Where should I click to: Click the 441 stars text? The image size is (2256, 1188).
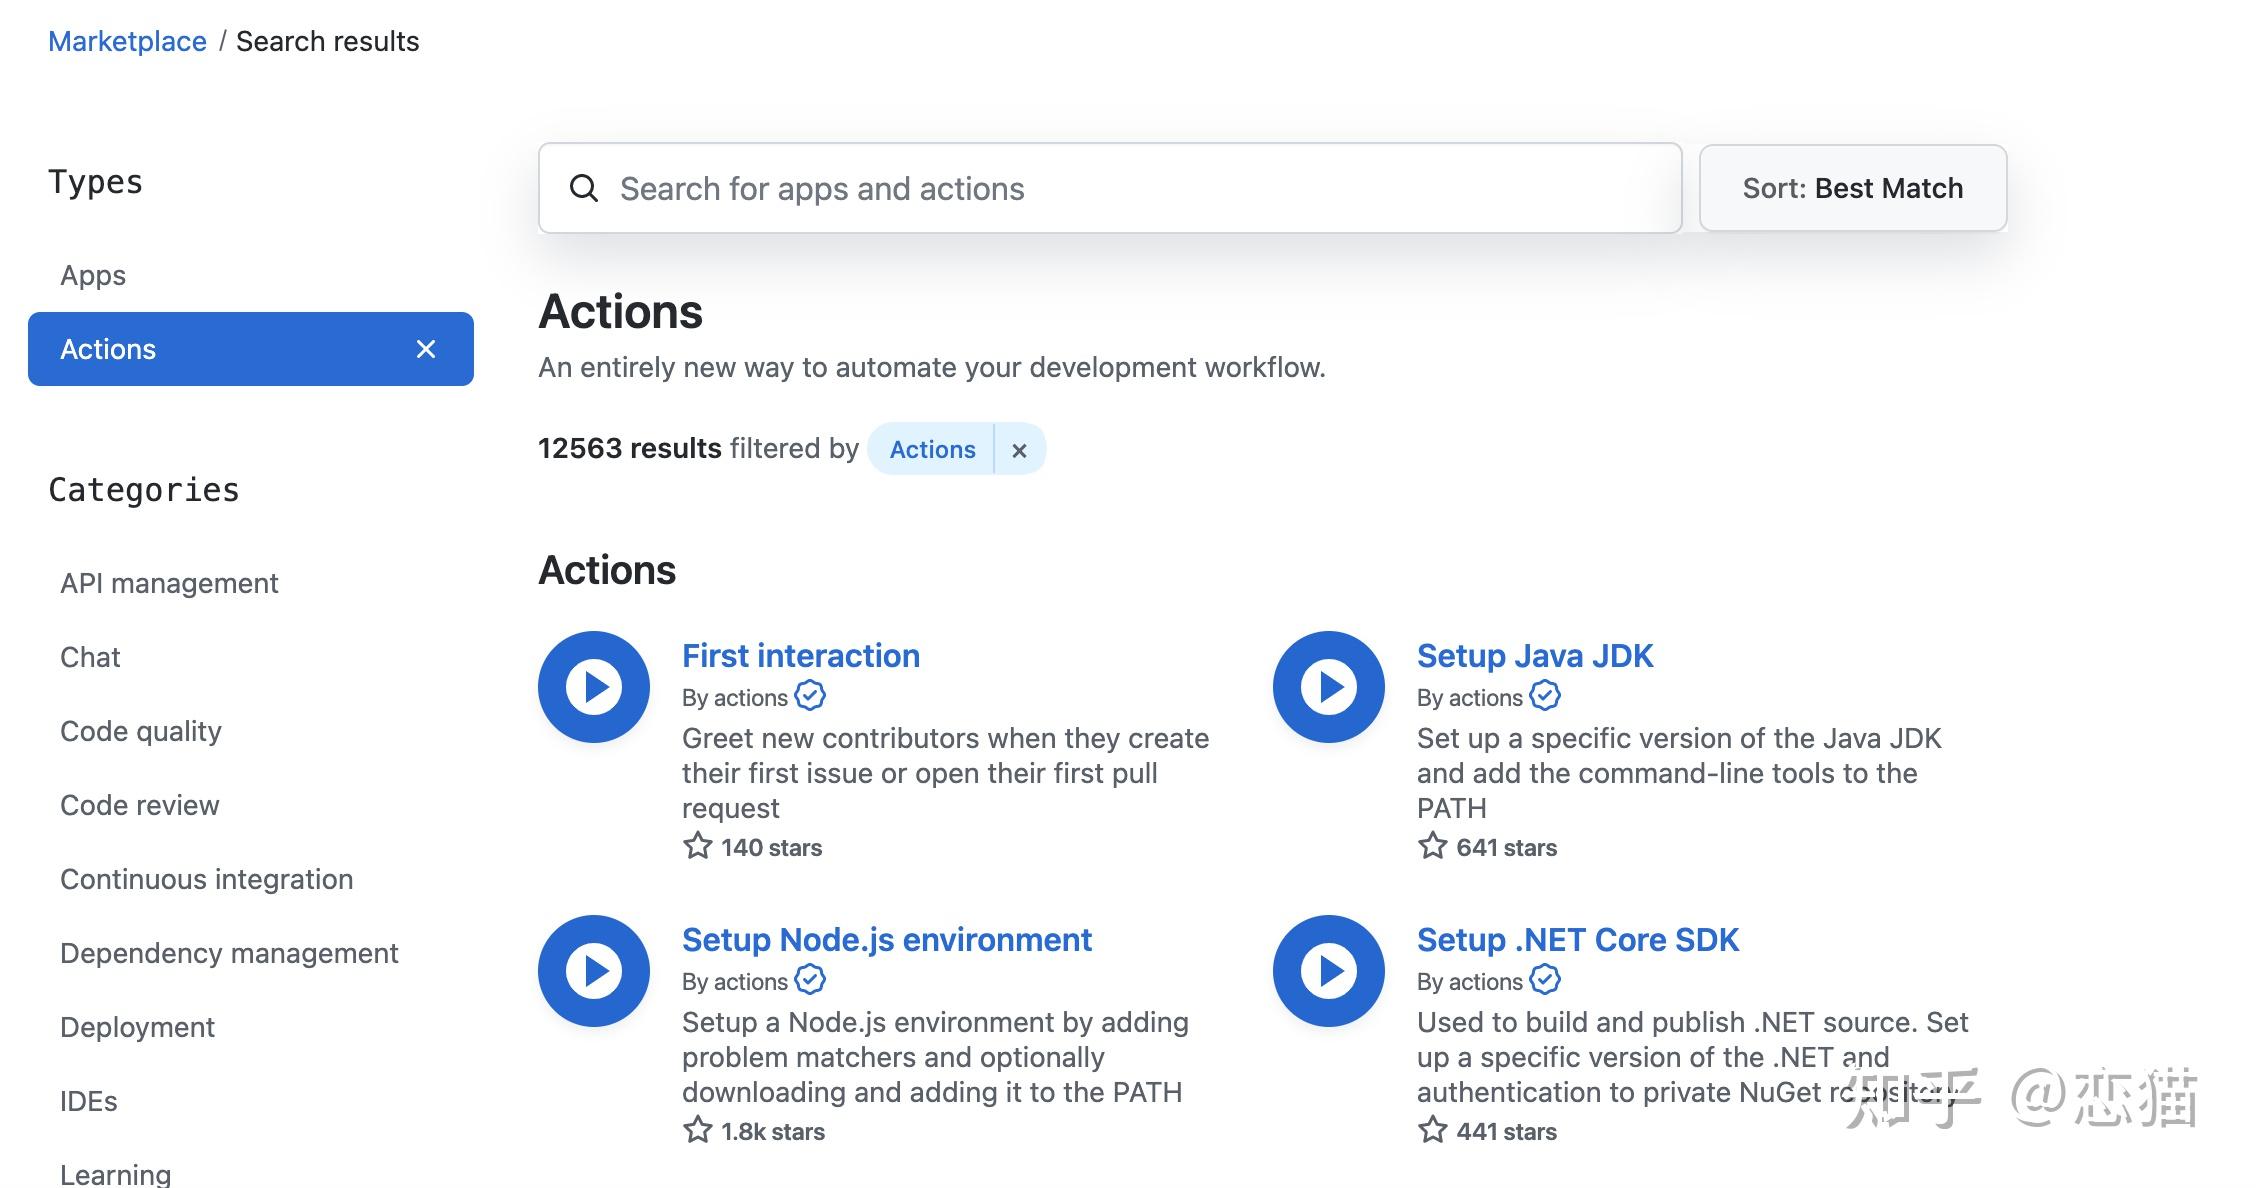click(1506, 1132)
